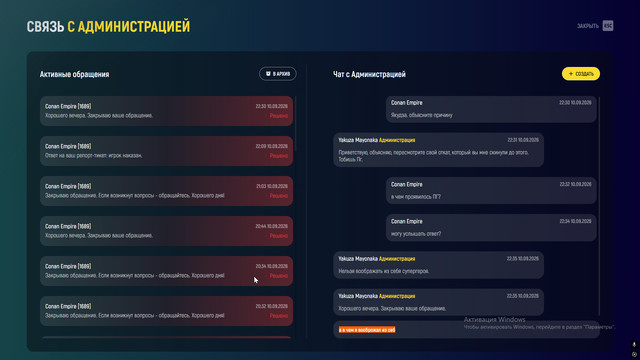Open the ticket with timestamp 20:34
The image size is (640, 360).
[167, 271]
